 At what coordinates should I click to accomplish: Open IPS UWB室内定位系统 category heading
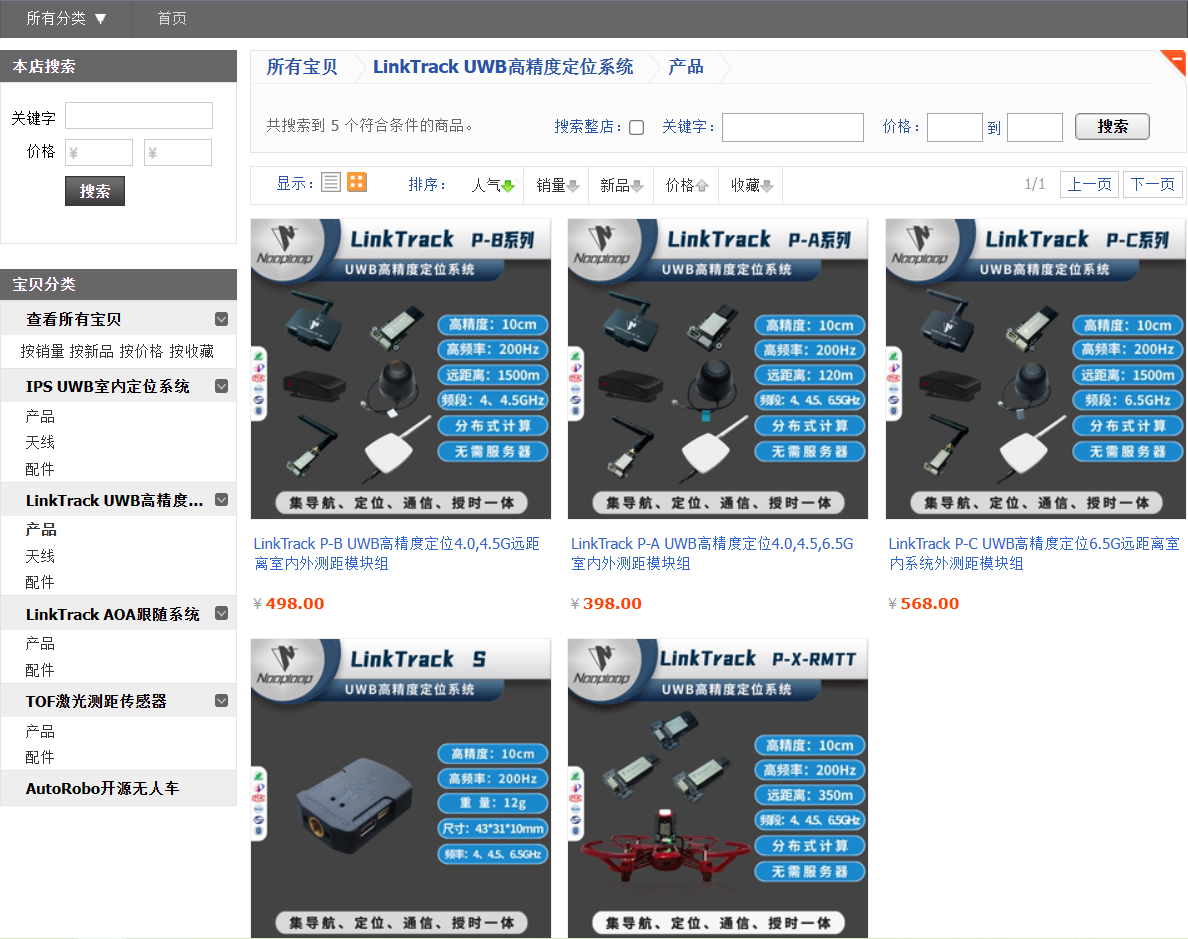108,387
